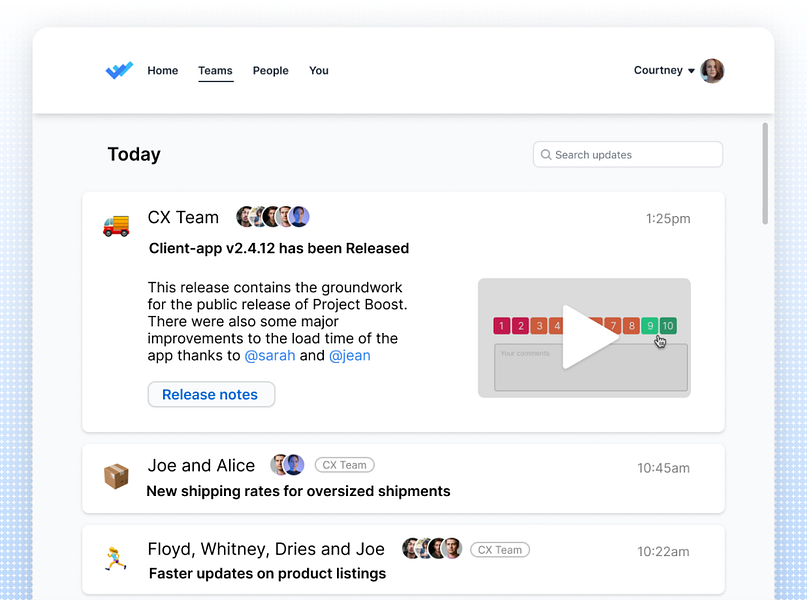
Task: Click the running person emoji icon
Action: tap(116, 559)
